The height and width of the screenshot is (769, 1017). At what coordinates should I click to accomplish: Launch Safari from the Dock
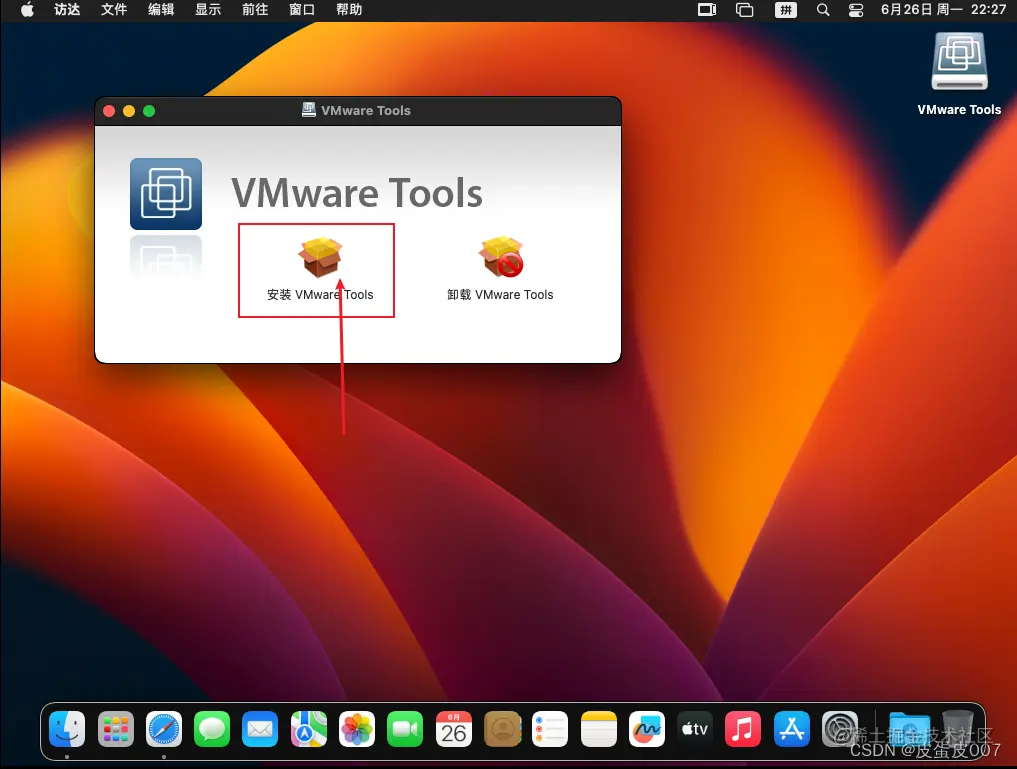point(164,729)
